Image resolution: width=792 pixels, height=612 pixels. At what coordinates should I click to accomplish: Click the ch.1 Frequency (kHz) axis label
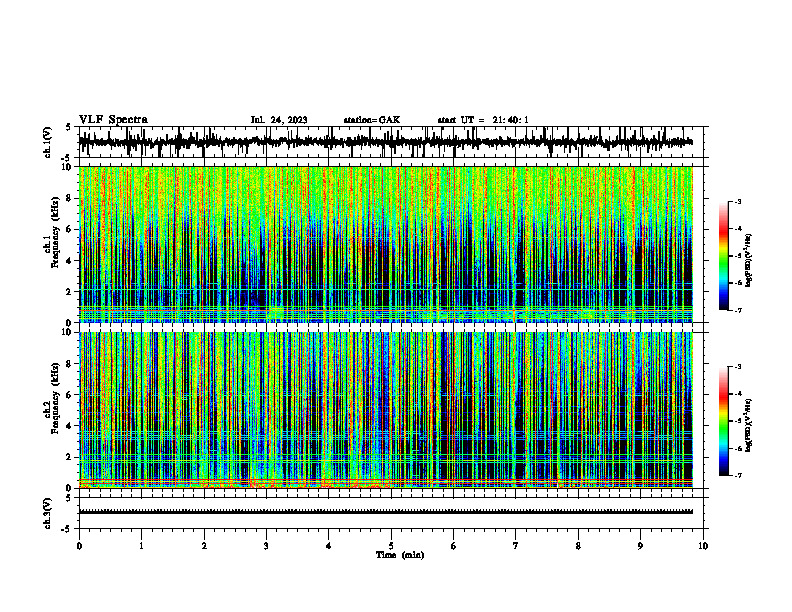point(54,244)
